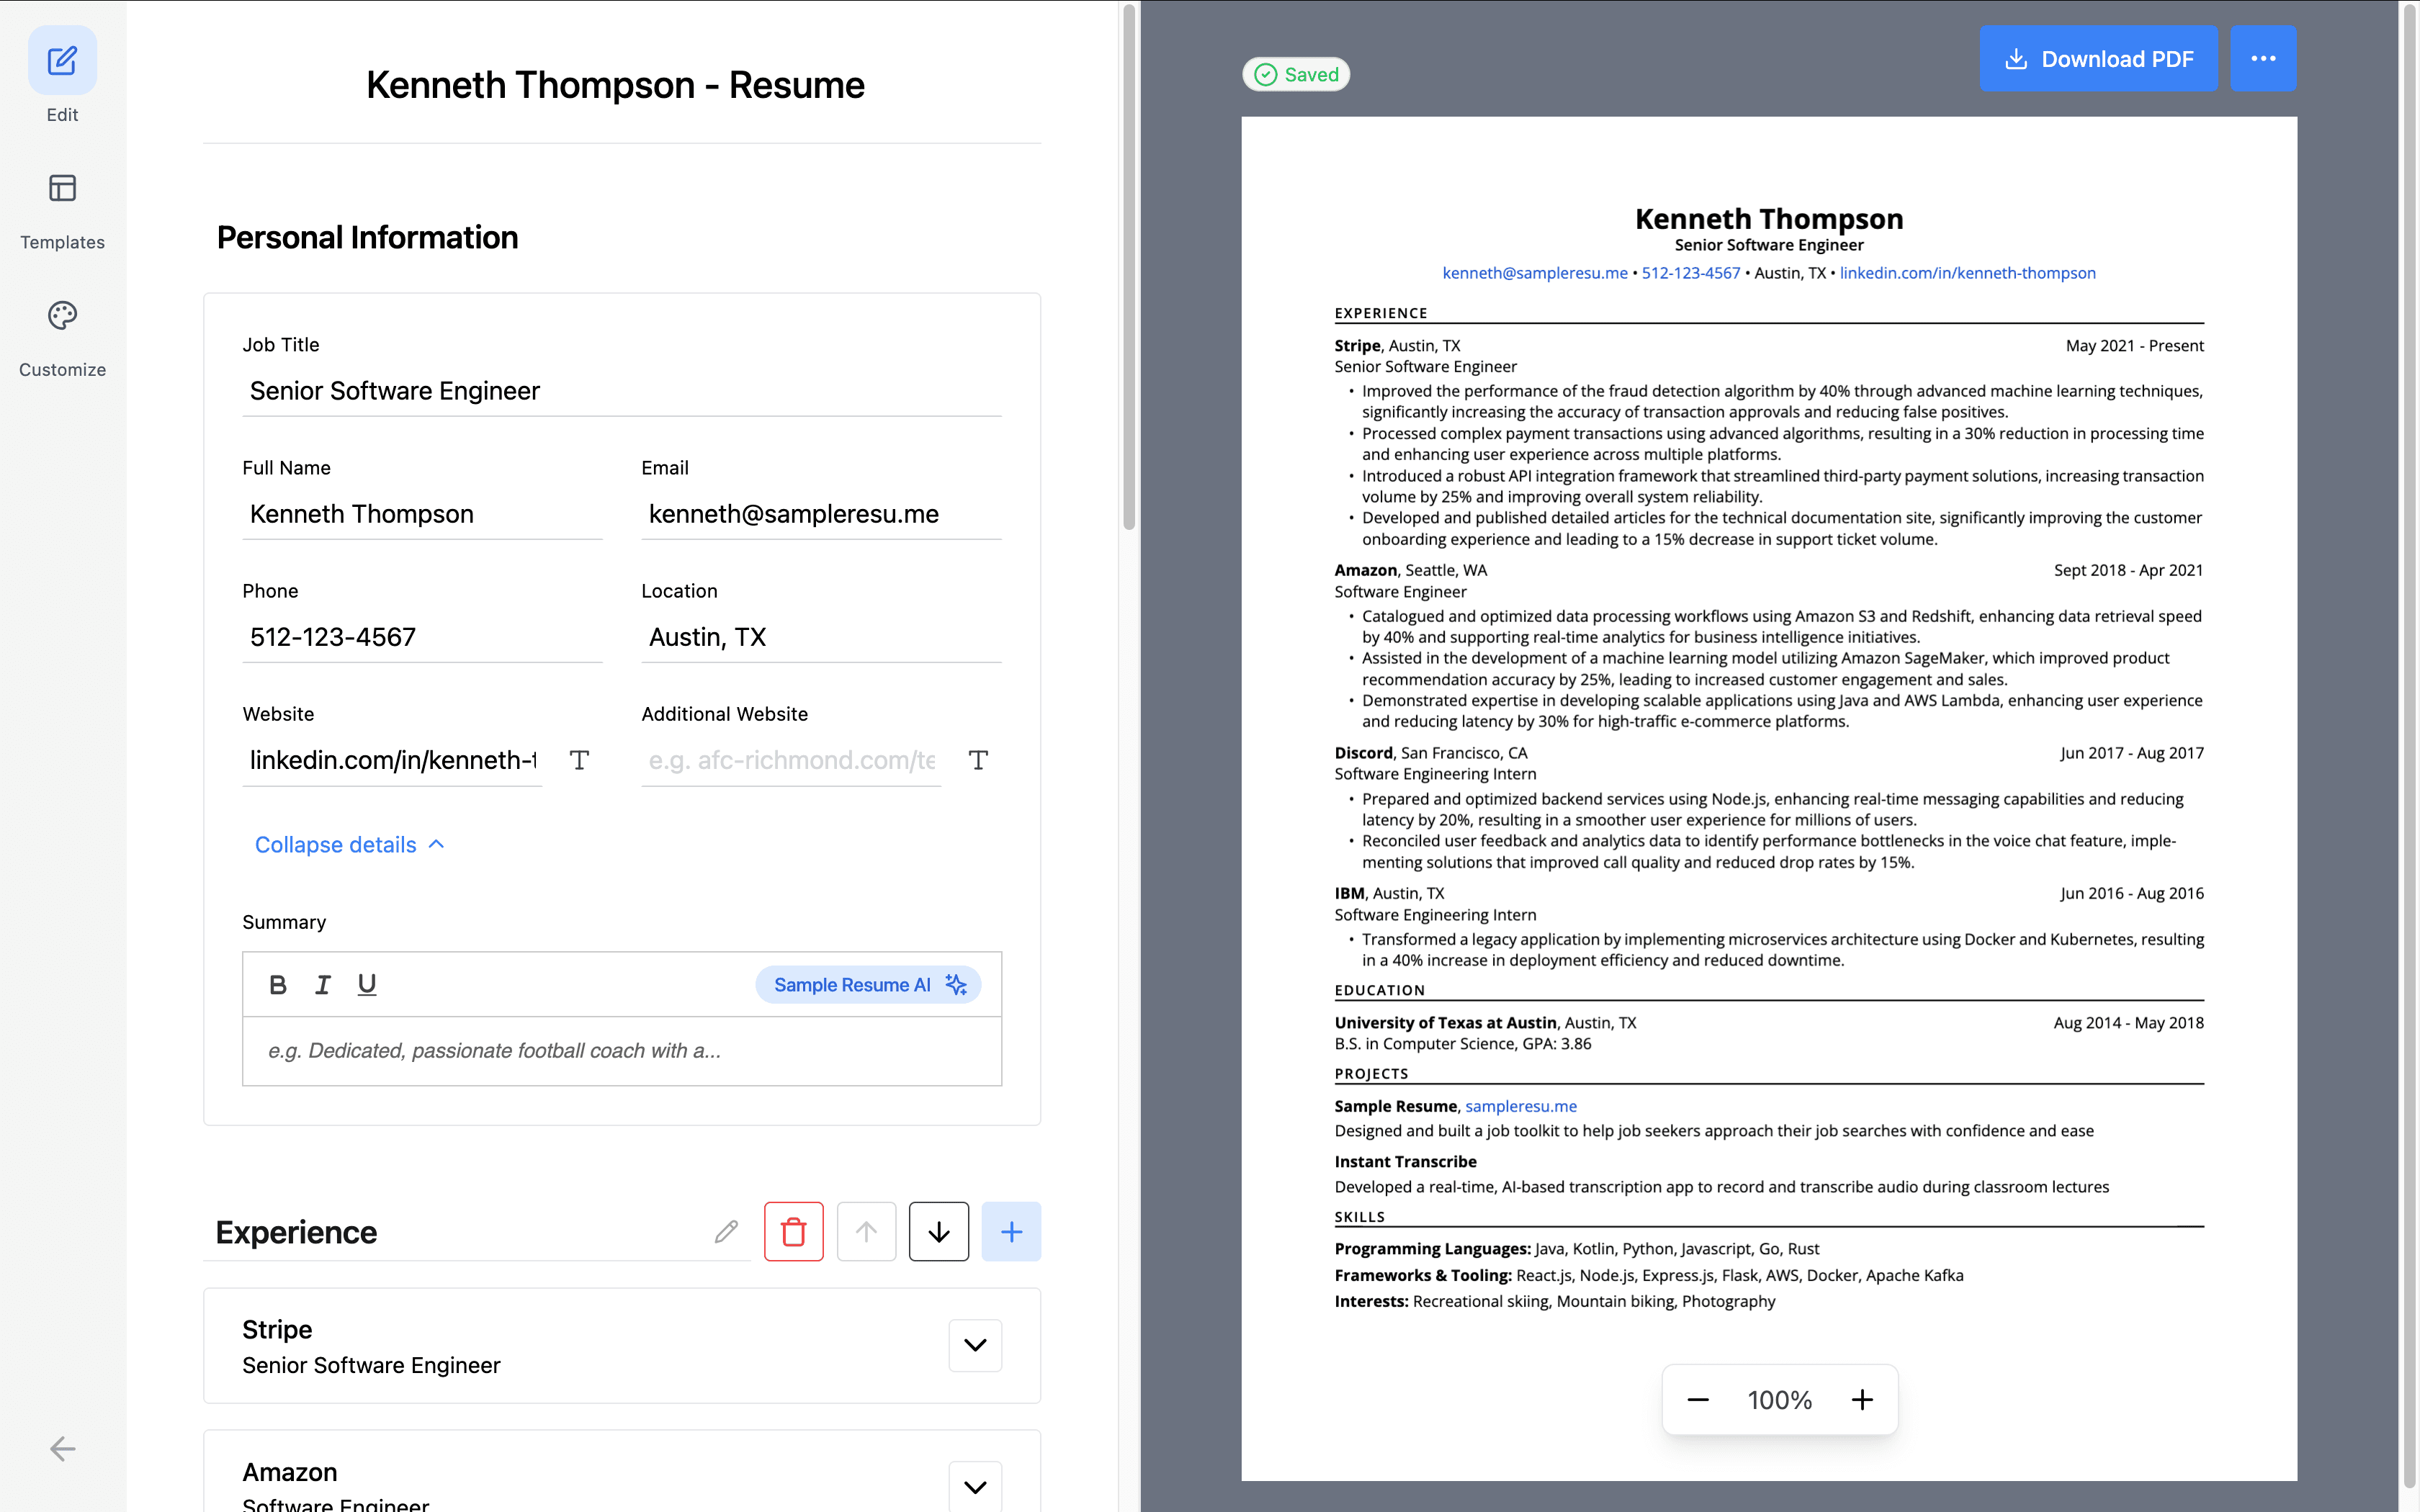This screenshot has width=2420, height=1512.
Task: Expand the Amazon experience entry
Action: 975,1486
